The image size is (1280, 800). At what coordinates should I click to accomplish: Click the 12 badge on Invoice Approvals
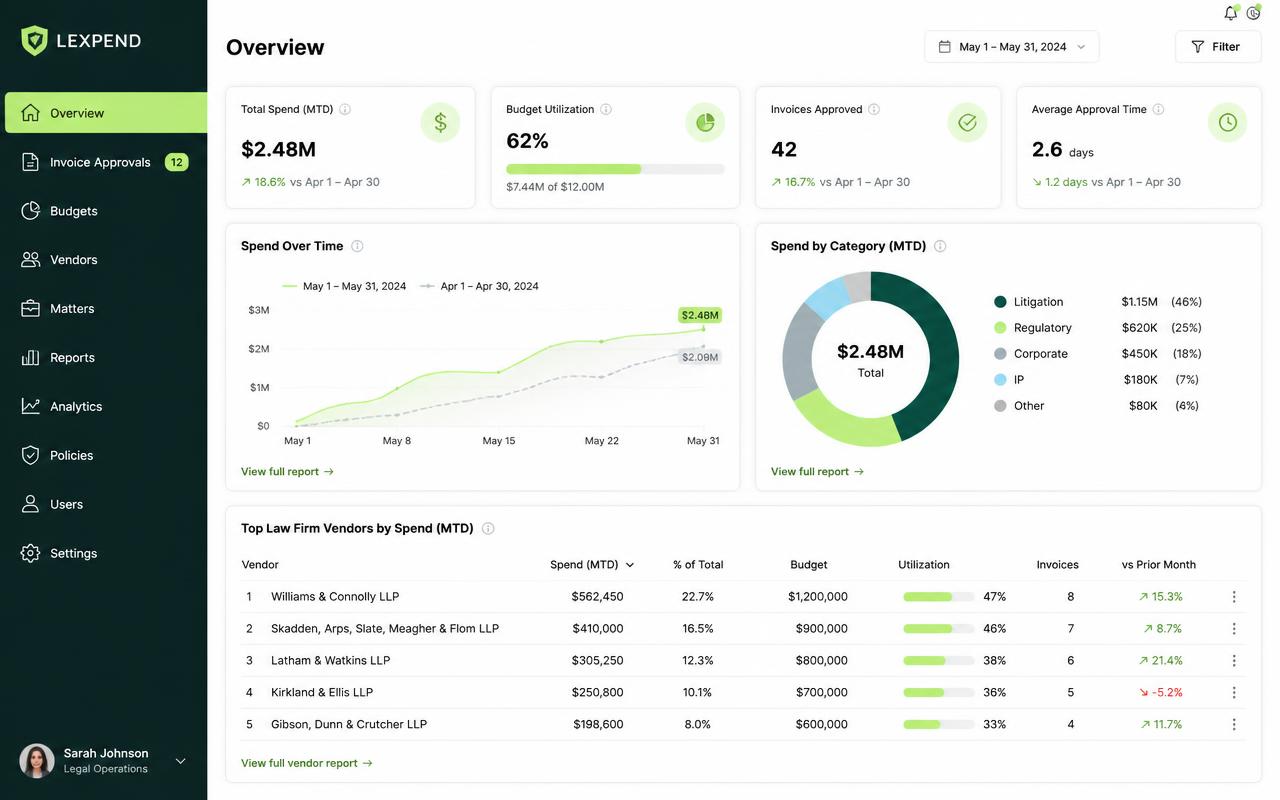pyautogui.click(x=176, y=162)
